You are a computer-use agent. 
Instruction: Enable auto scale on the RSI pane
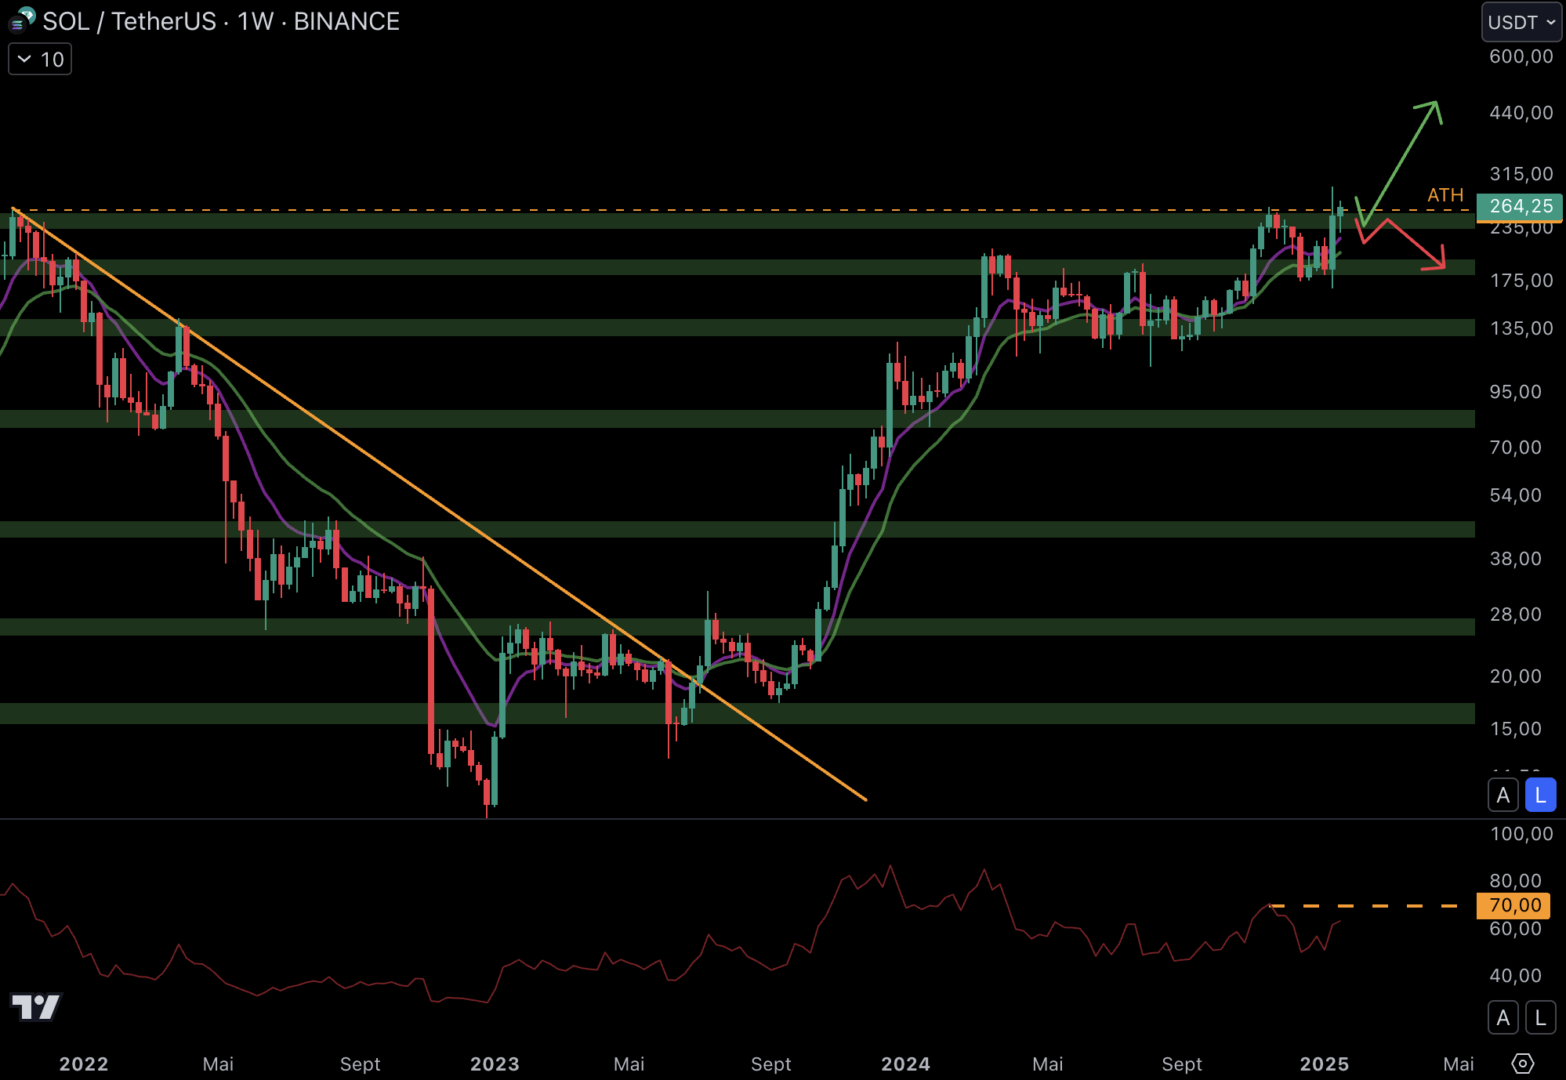coord(1503,1018)
